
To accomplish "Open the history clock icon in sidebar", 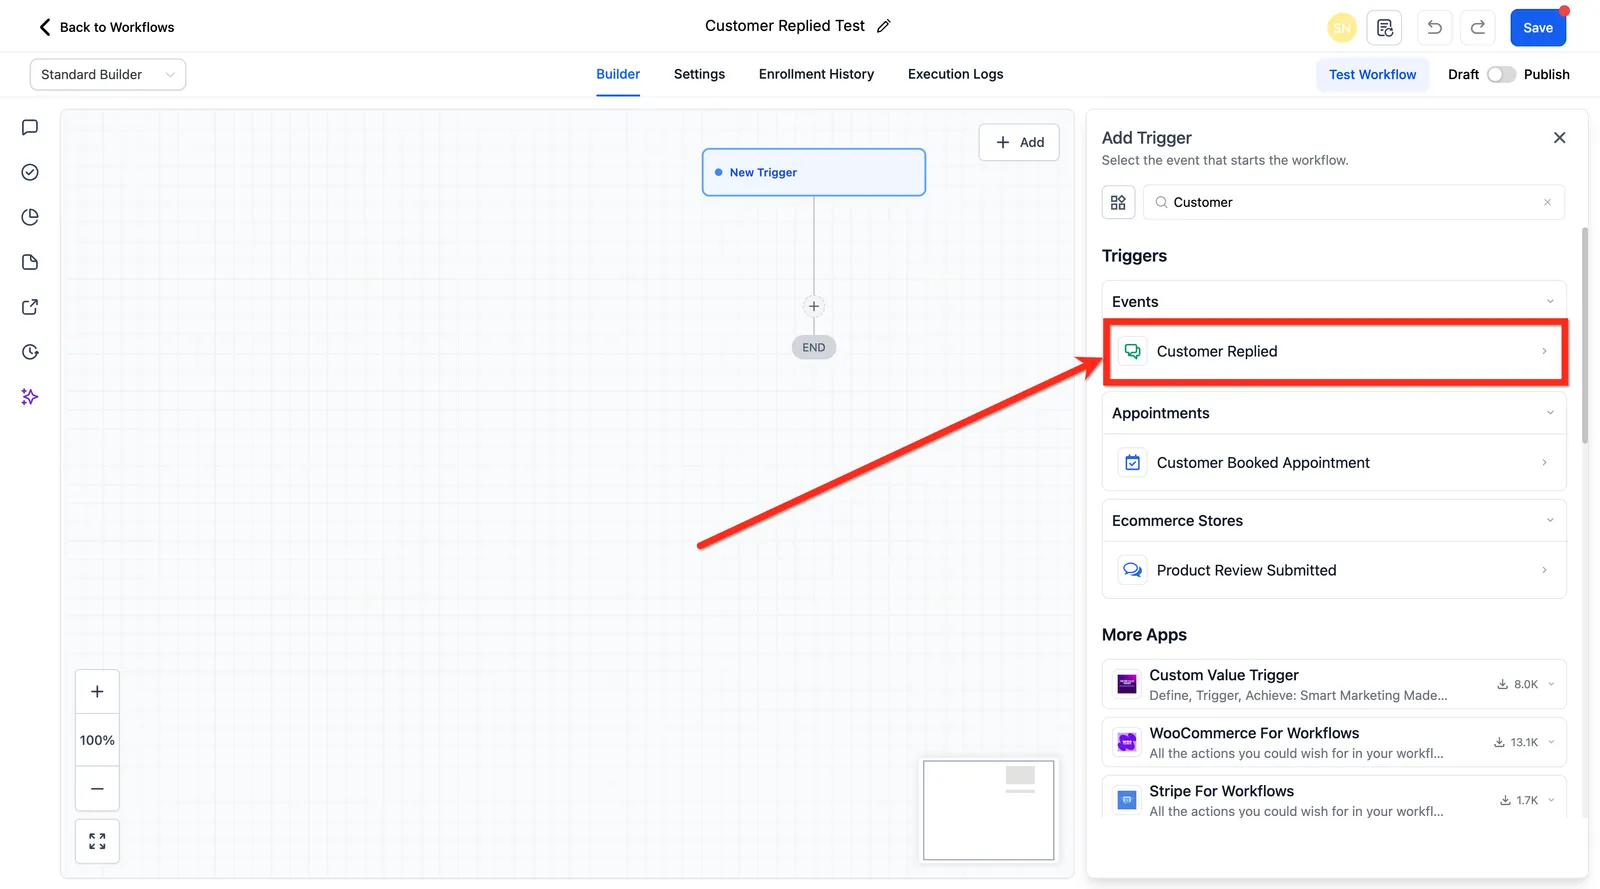I will 30,352.
